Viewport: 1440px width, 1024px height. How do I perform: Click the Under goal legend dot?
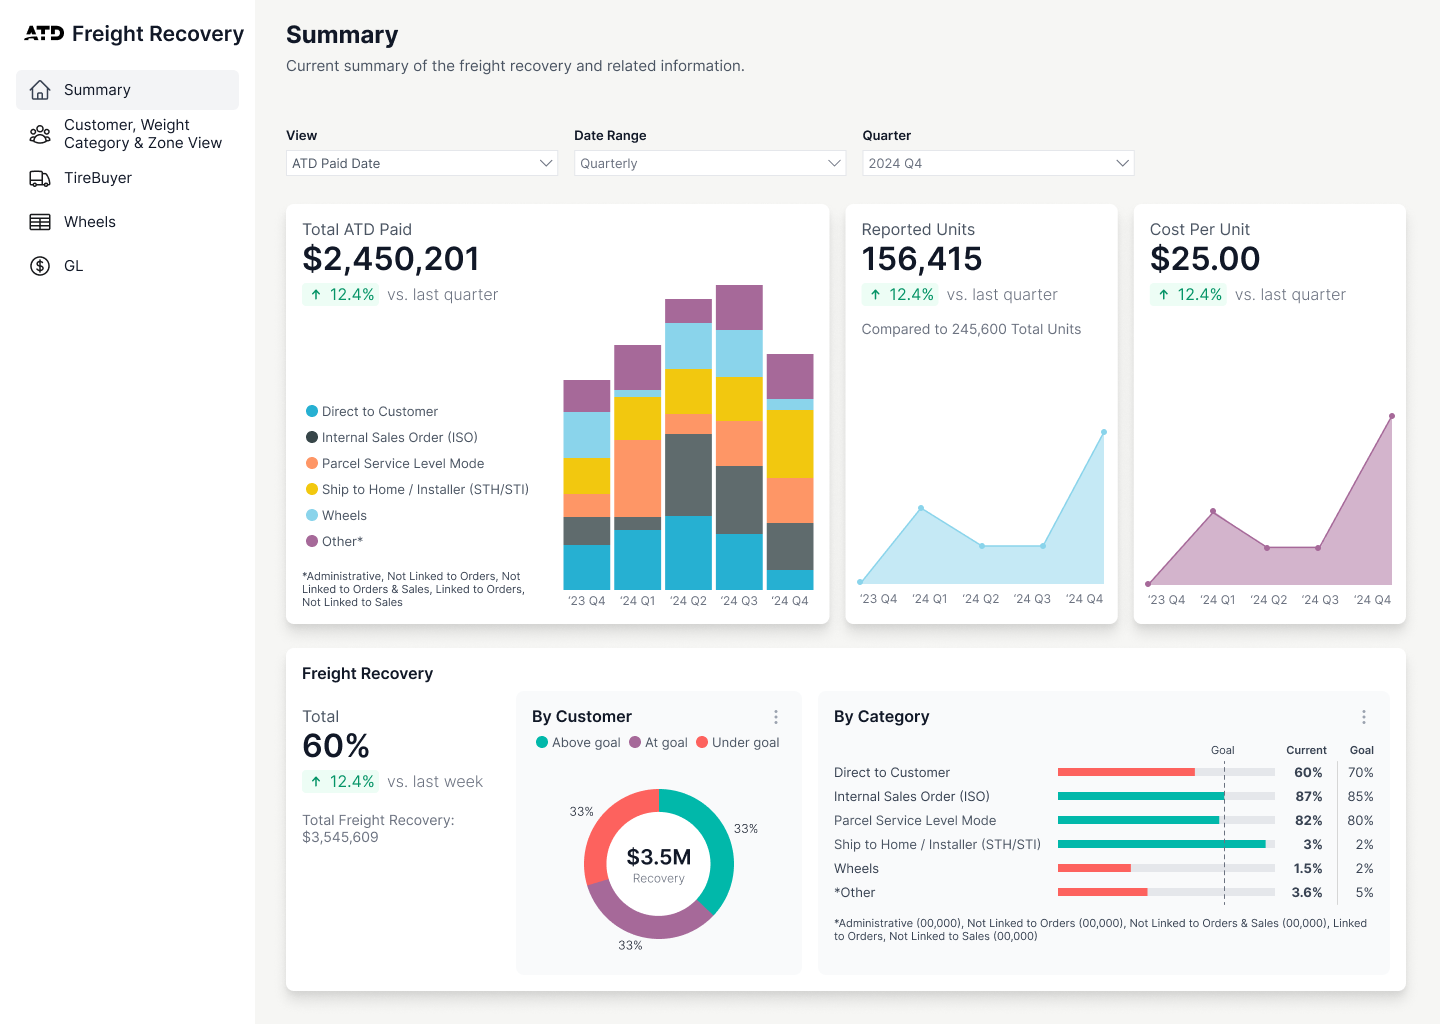(x=702, y=742)
